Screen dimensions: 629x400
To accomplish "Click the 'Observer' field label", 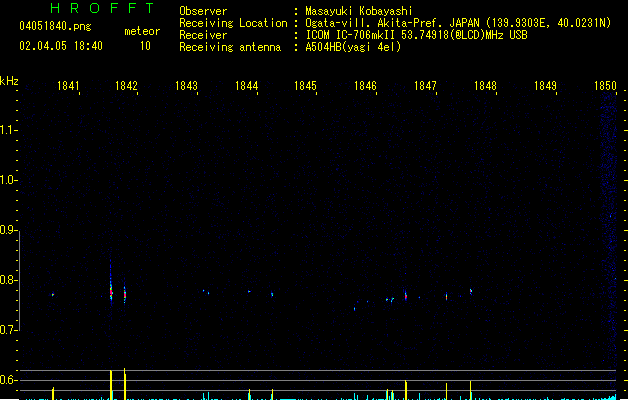I will point(203,11).
